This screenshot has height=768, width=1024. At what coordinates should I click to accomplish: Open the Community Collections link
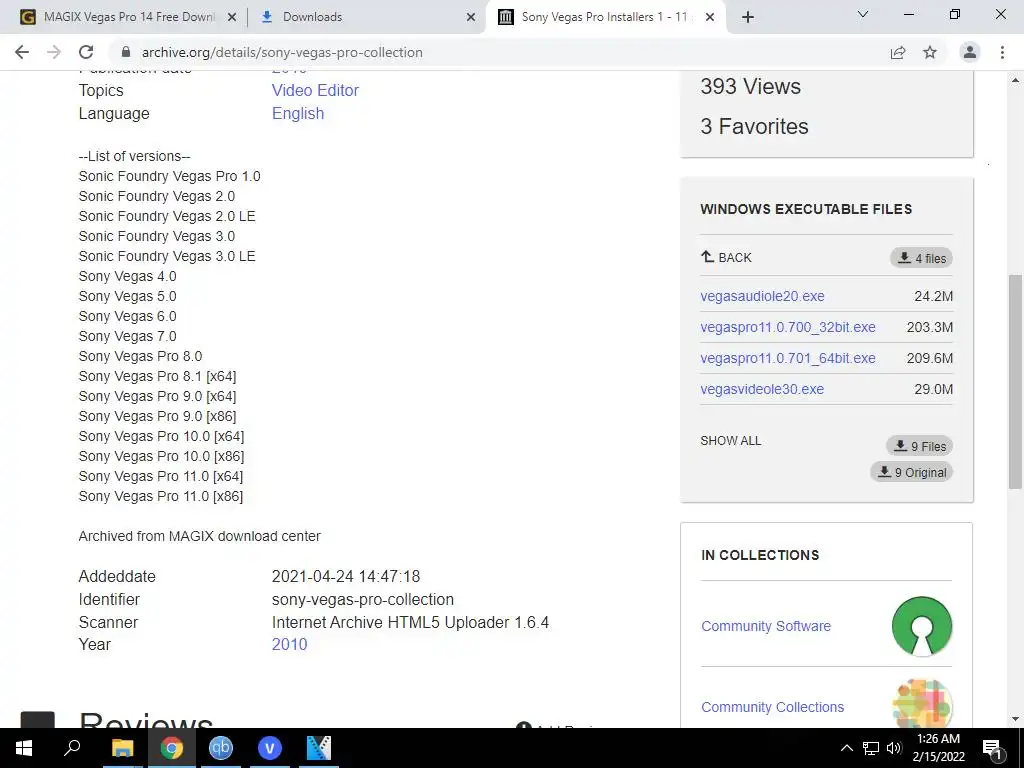click(773, 707)
